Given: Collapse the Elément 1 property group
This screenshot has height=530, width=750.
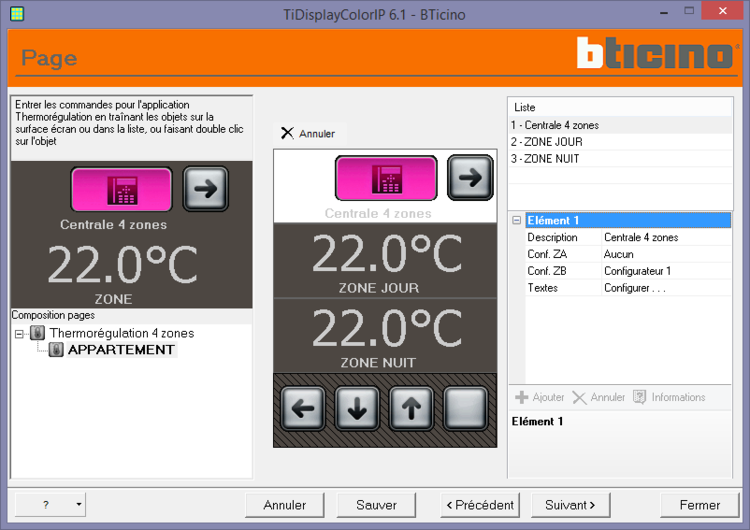Looking at the screenshot, I should (517, 220).
